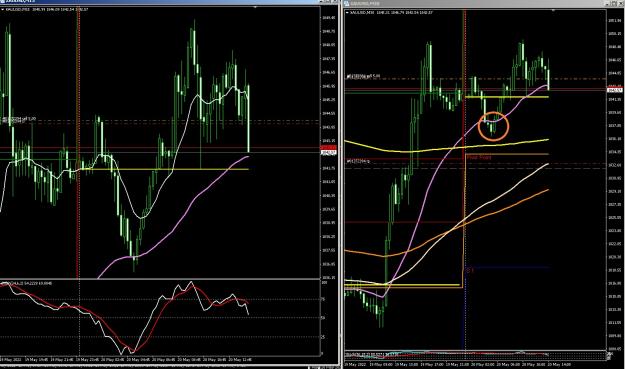The width and height of the screenshot is (625, 369).
Task: Click the current price tag on the right chart axis
Action: [614, 90]
